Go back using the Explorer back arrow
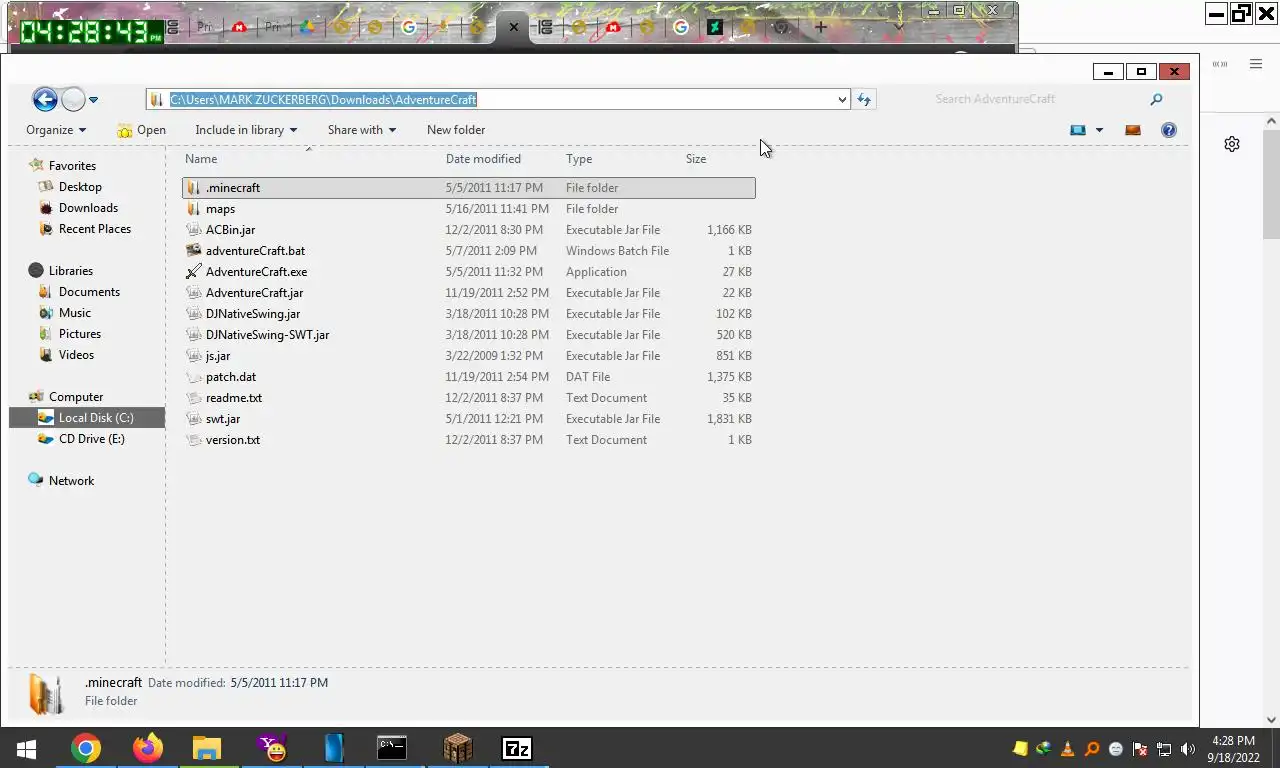This screenshot has height=768, width=1280. coord(44,99)
